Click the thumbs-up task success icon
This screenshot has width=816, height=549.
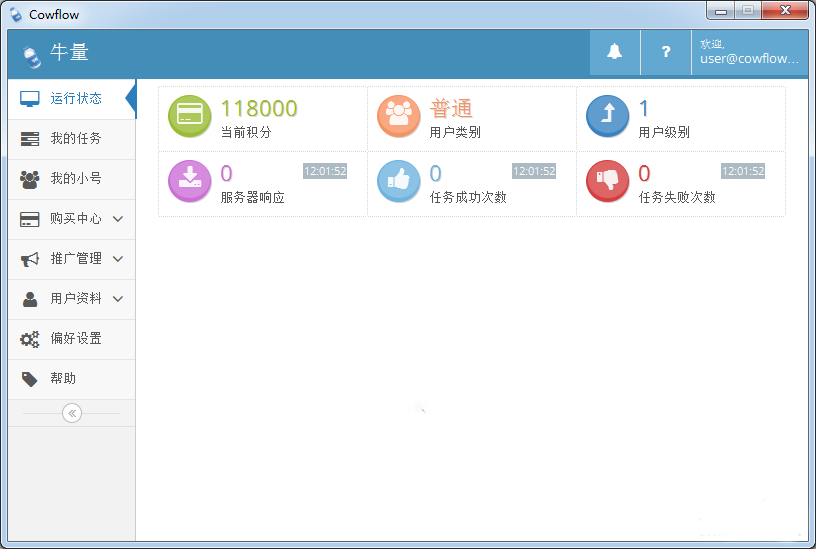pyautogui.click(x=399, y=181)
